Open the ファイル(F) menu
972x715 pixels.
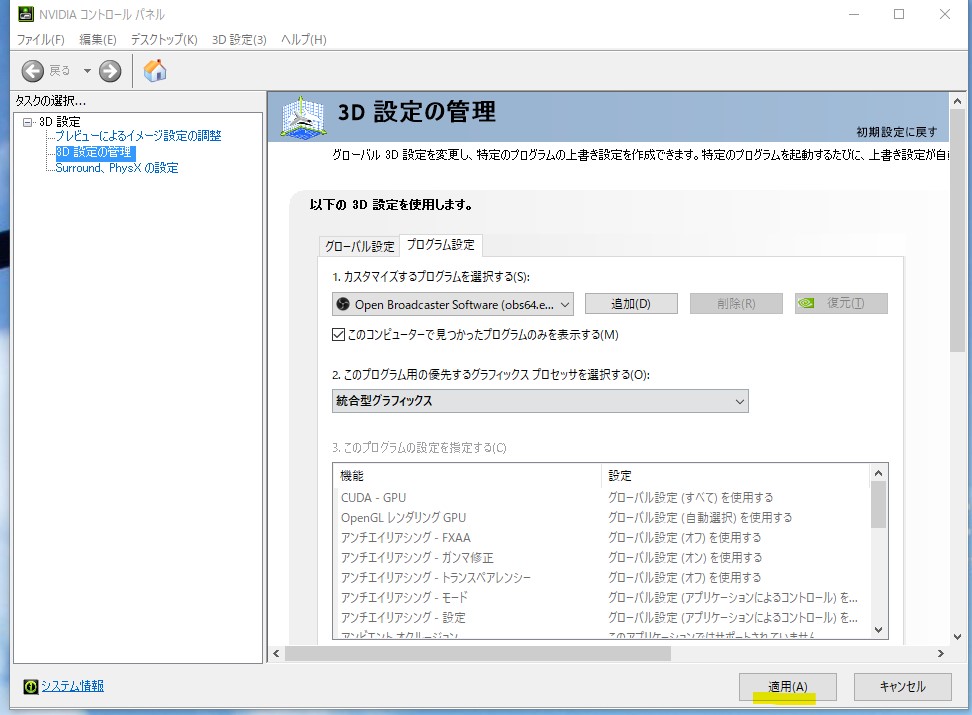(40, 40)
